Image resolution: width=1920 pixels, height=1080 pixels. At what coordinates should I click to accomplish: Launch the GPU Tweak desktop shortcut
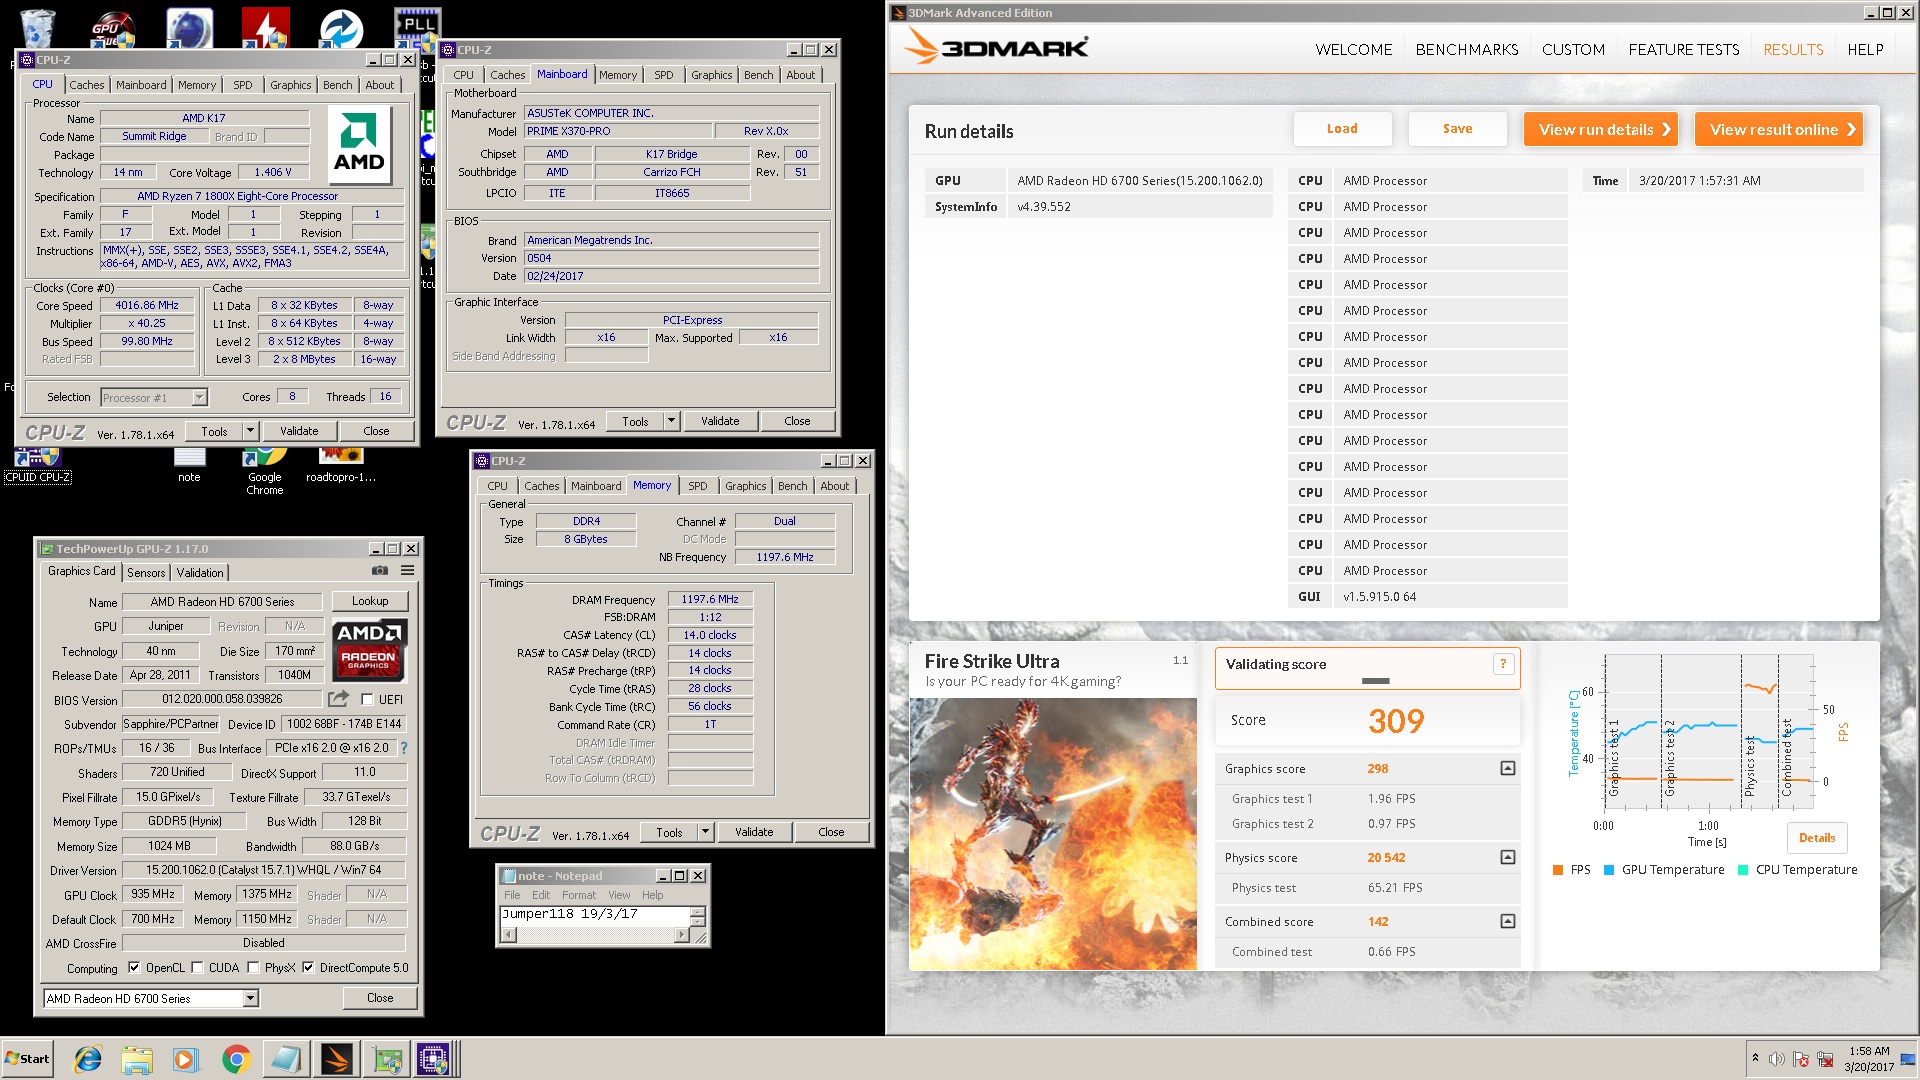click(x=112, y=27)
